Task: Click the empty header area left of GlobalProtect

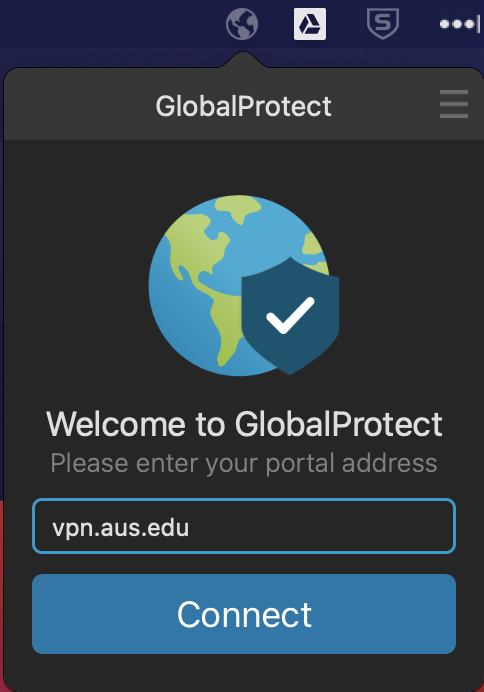Action: click(79, 106)
